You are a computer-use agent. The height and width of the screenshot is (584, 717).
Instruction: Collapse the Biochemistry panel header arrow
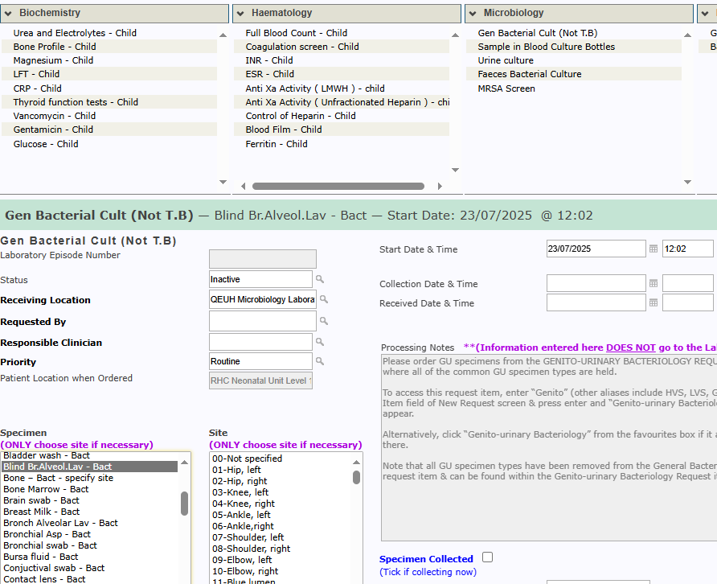coord(8,13)
